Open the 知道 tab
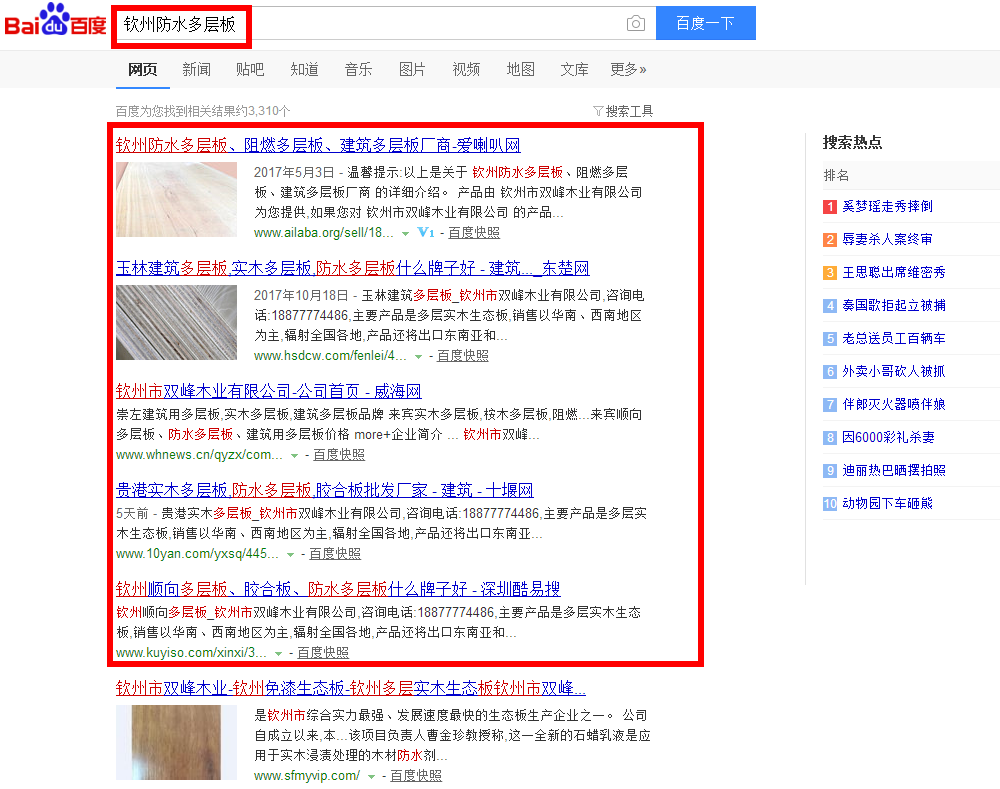This screenshot has height=789, width=1000. pos(304,70)
